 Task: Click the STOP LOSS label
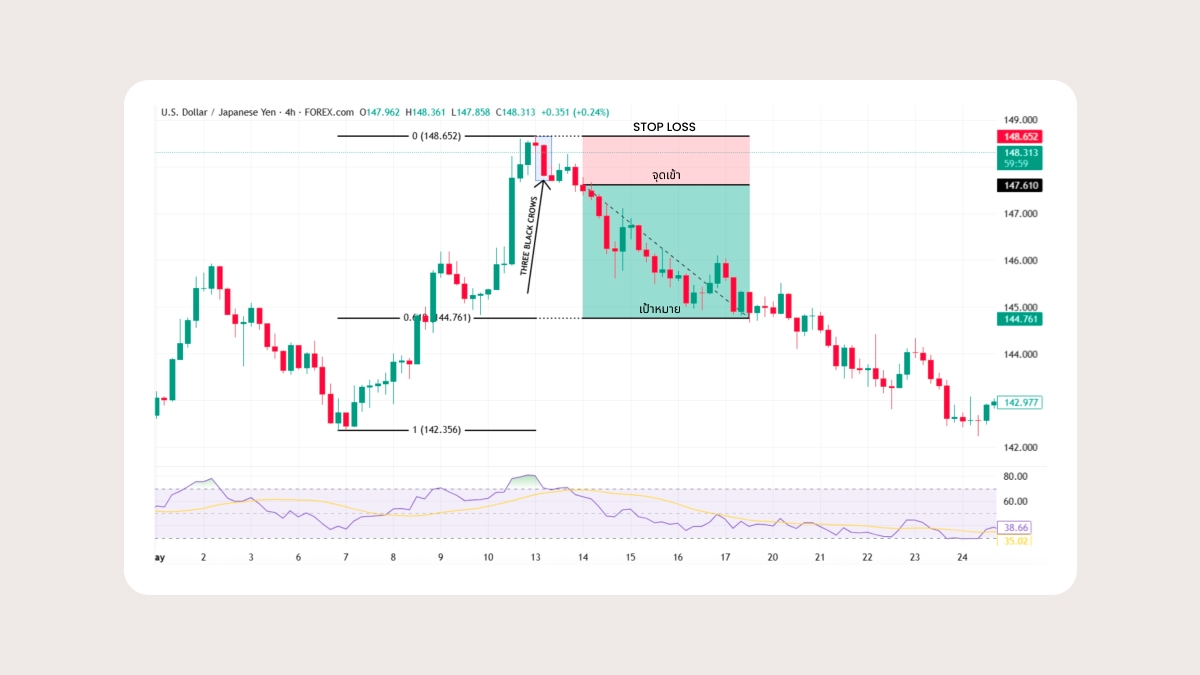[x=664, y=127]
